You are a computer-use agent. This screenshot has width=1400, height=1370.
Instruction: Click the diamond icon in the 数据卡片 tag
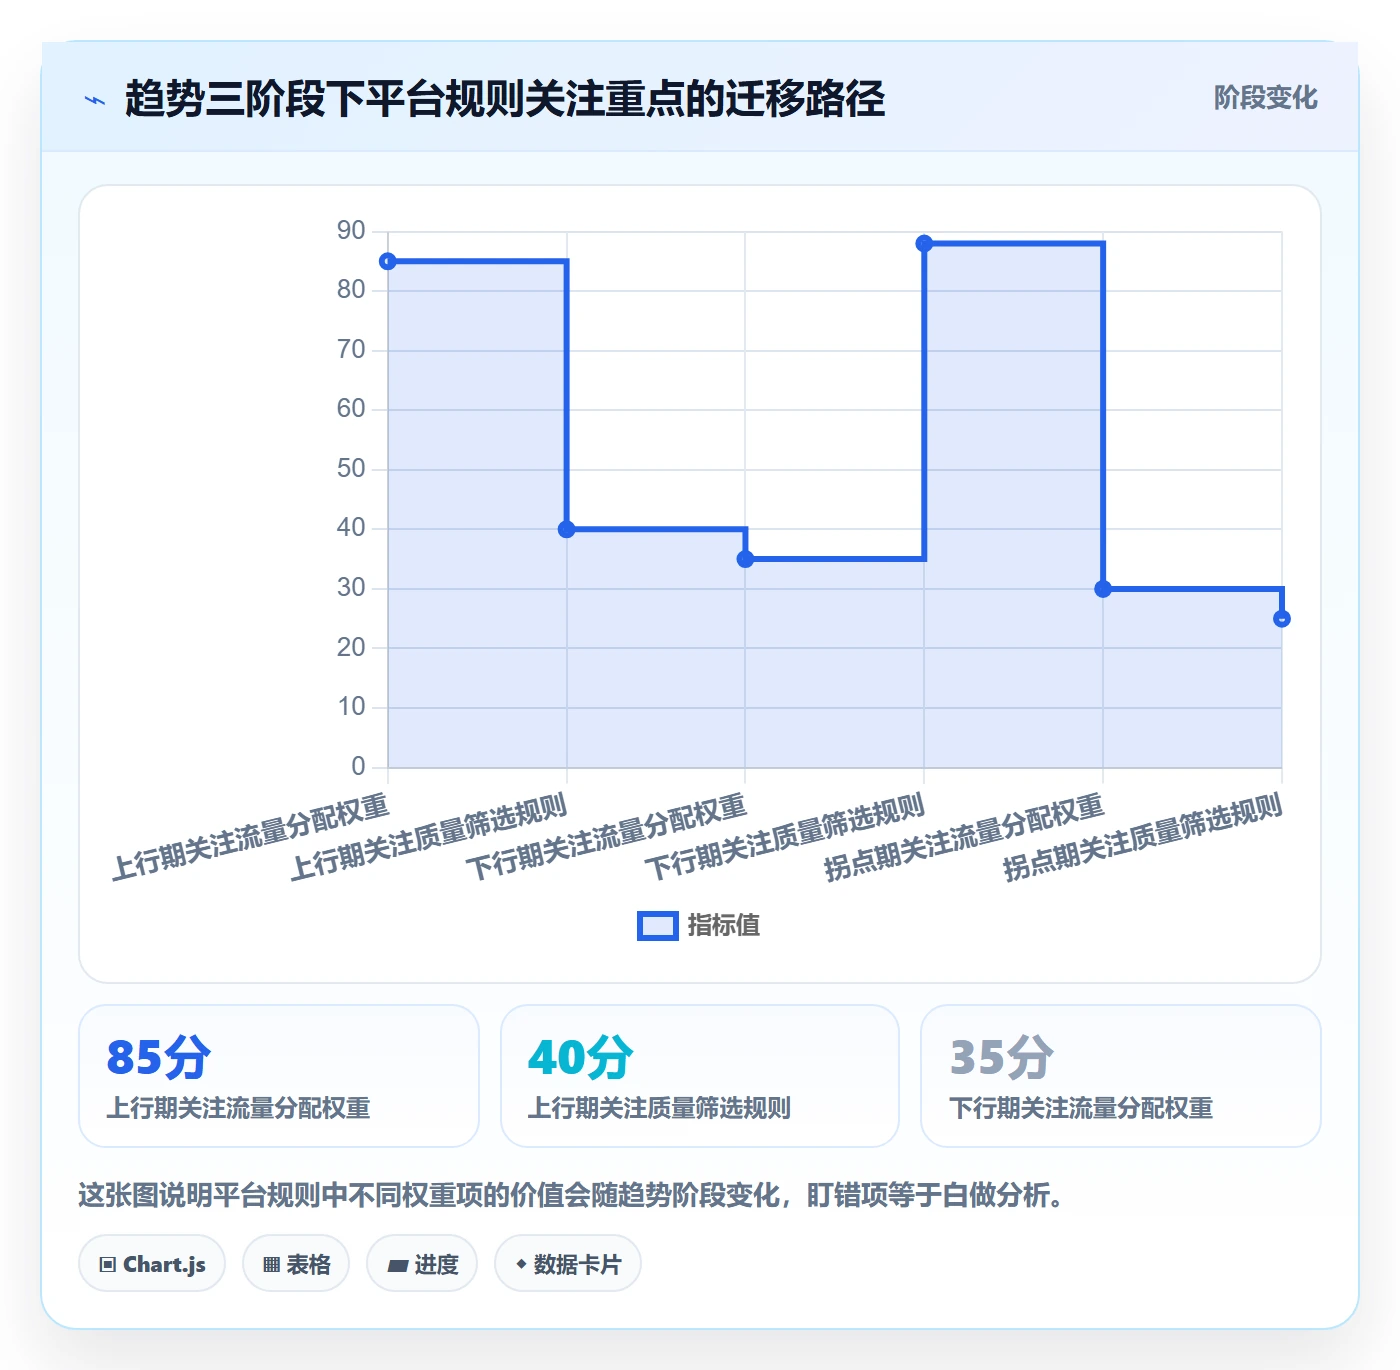(x=521, y=1264)
